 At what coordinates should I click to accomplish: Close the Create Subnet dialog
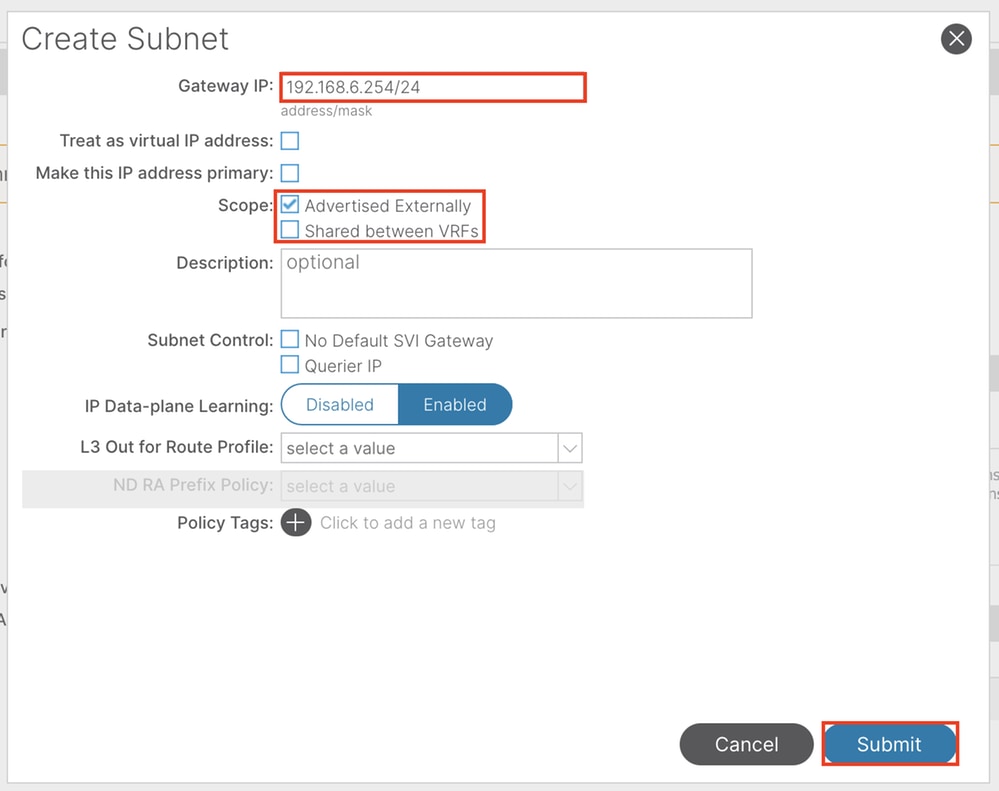point(956,39)
